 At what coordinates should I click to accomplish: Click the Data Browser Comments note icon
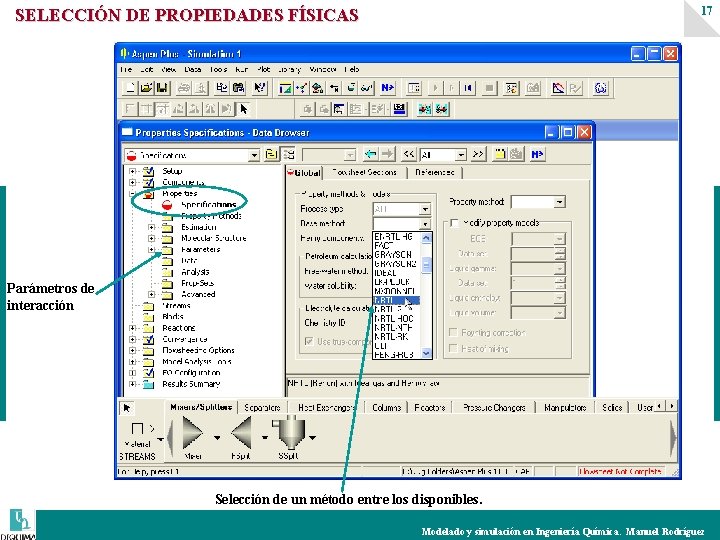(x=499, y=155)
